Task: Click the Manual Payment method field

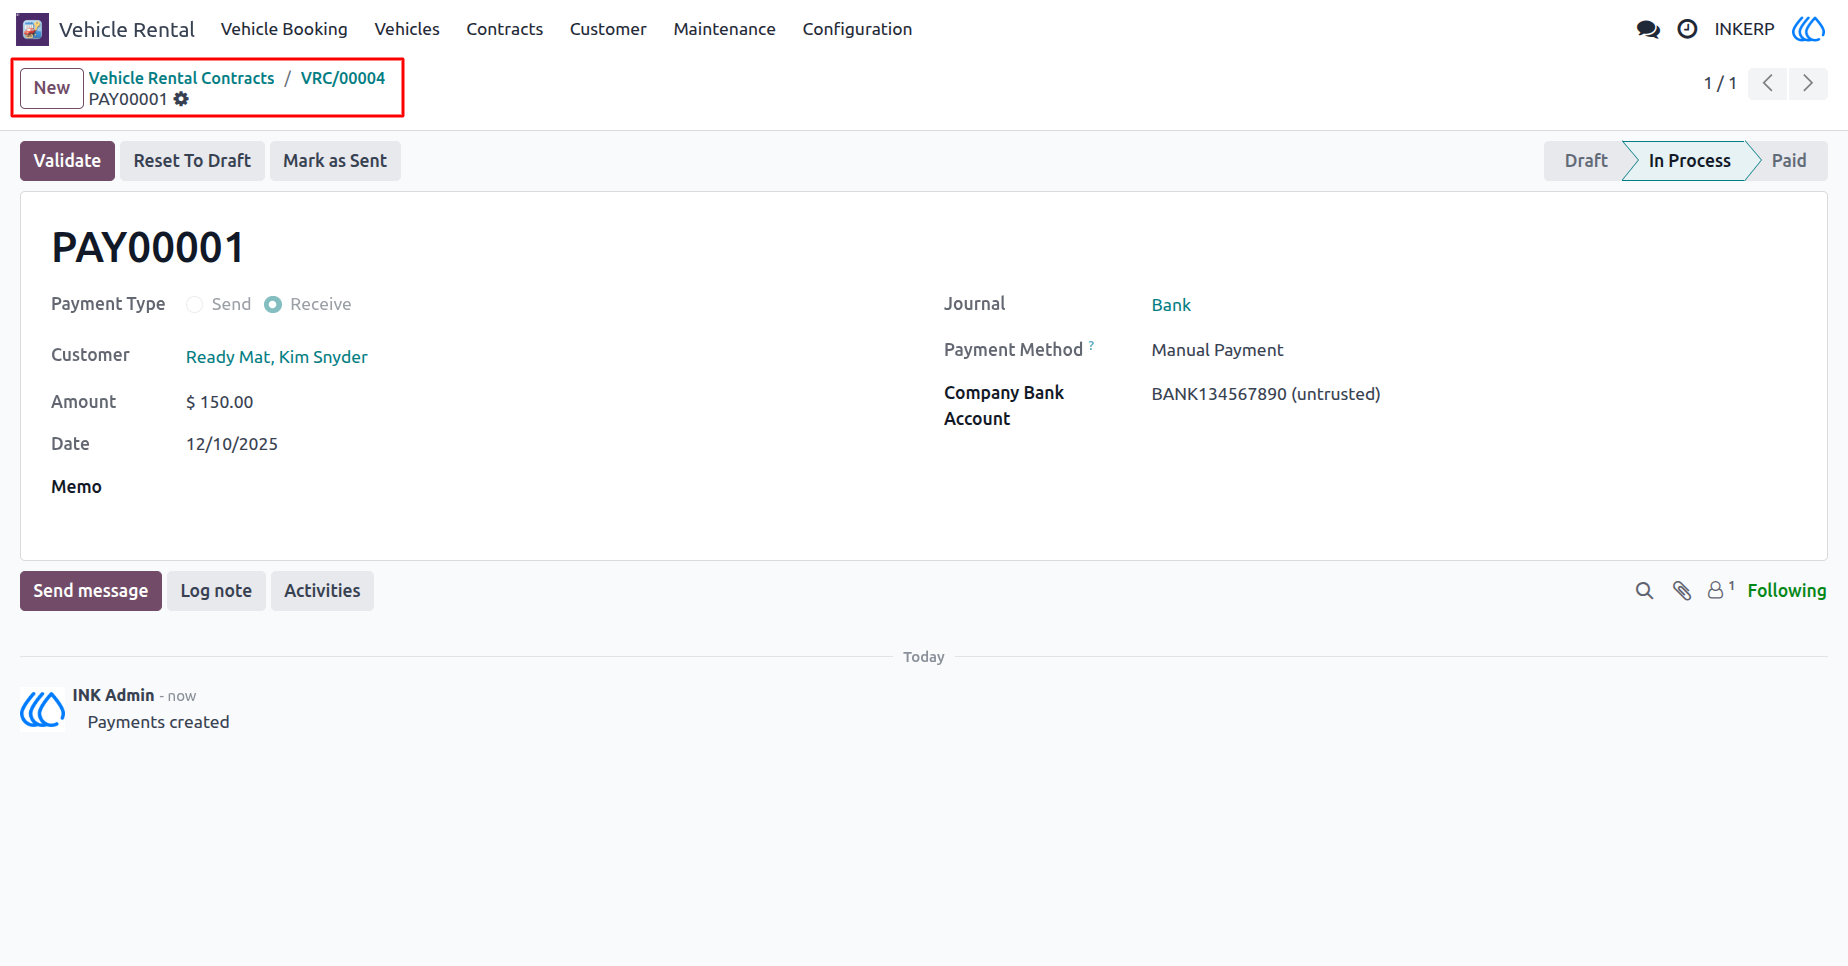Action: [x=1217, y=350]
